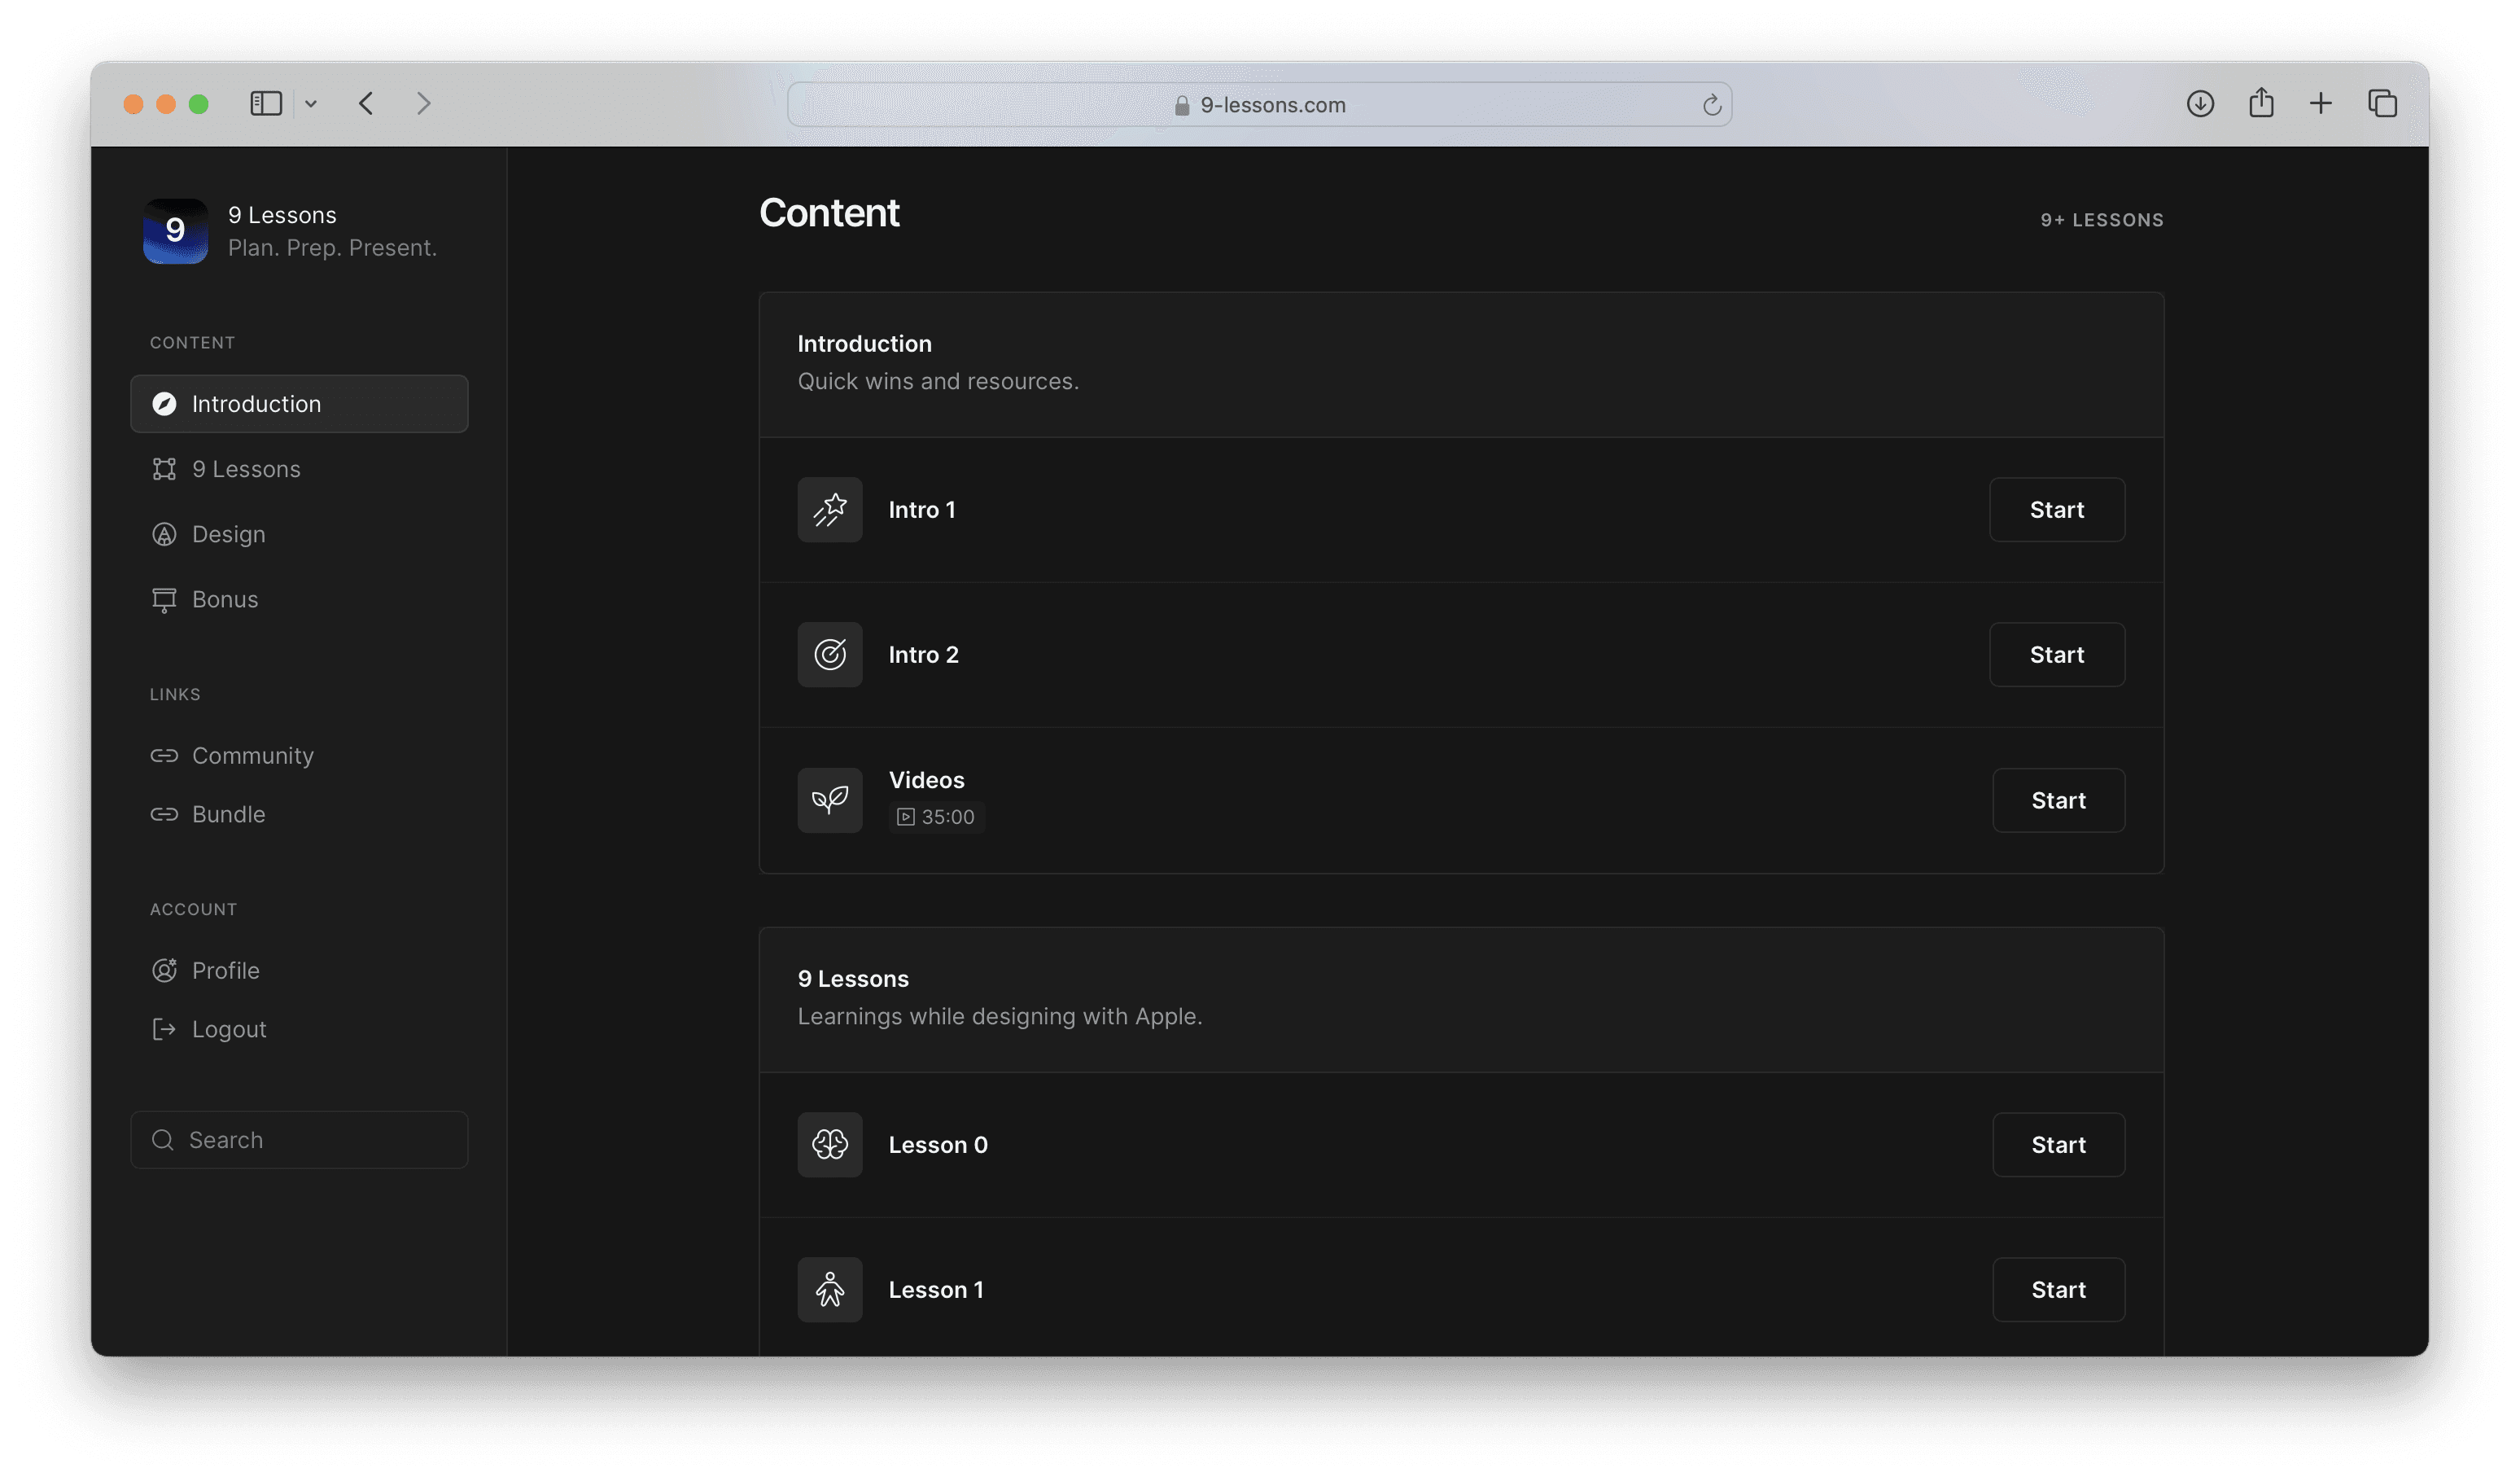The image size is (2520, 1477).
Task: Select Design in the sidebar
Action: 228,534
